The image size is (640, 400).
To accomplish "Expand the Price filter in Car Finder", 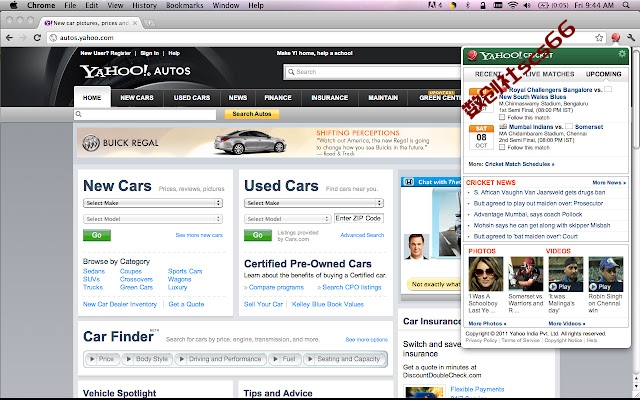I will click(x=102, y=359).
